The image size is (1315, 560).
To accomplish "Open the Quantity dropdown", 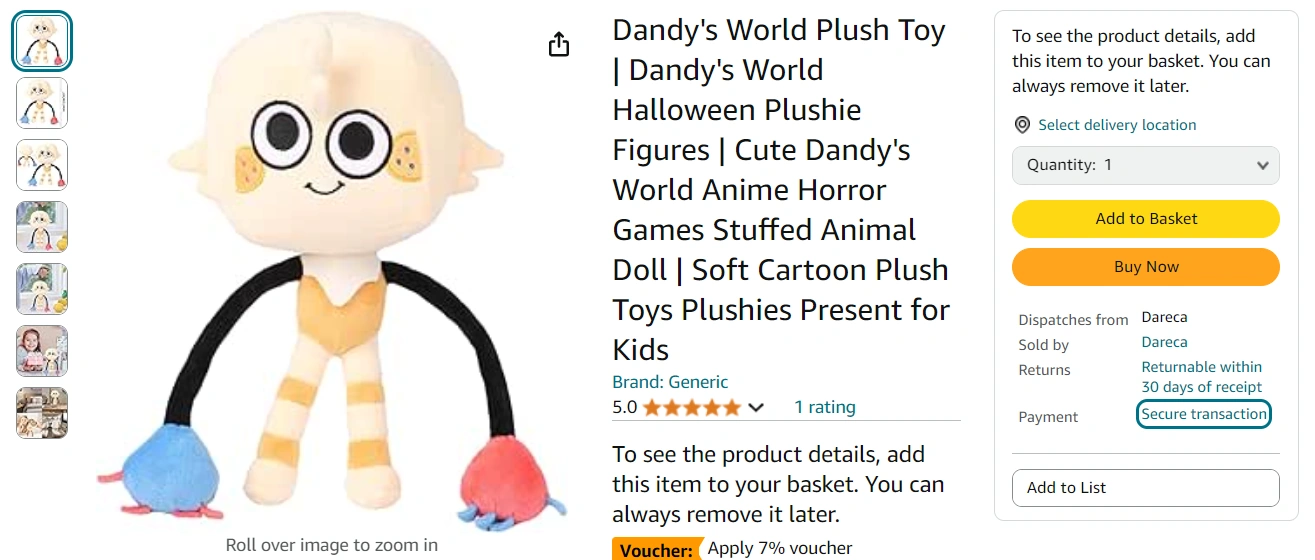I will point(1146,165).
